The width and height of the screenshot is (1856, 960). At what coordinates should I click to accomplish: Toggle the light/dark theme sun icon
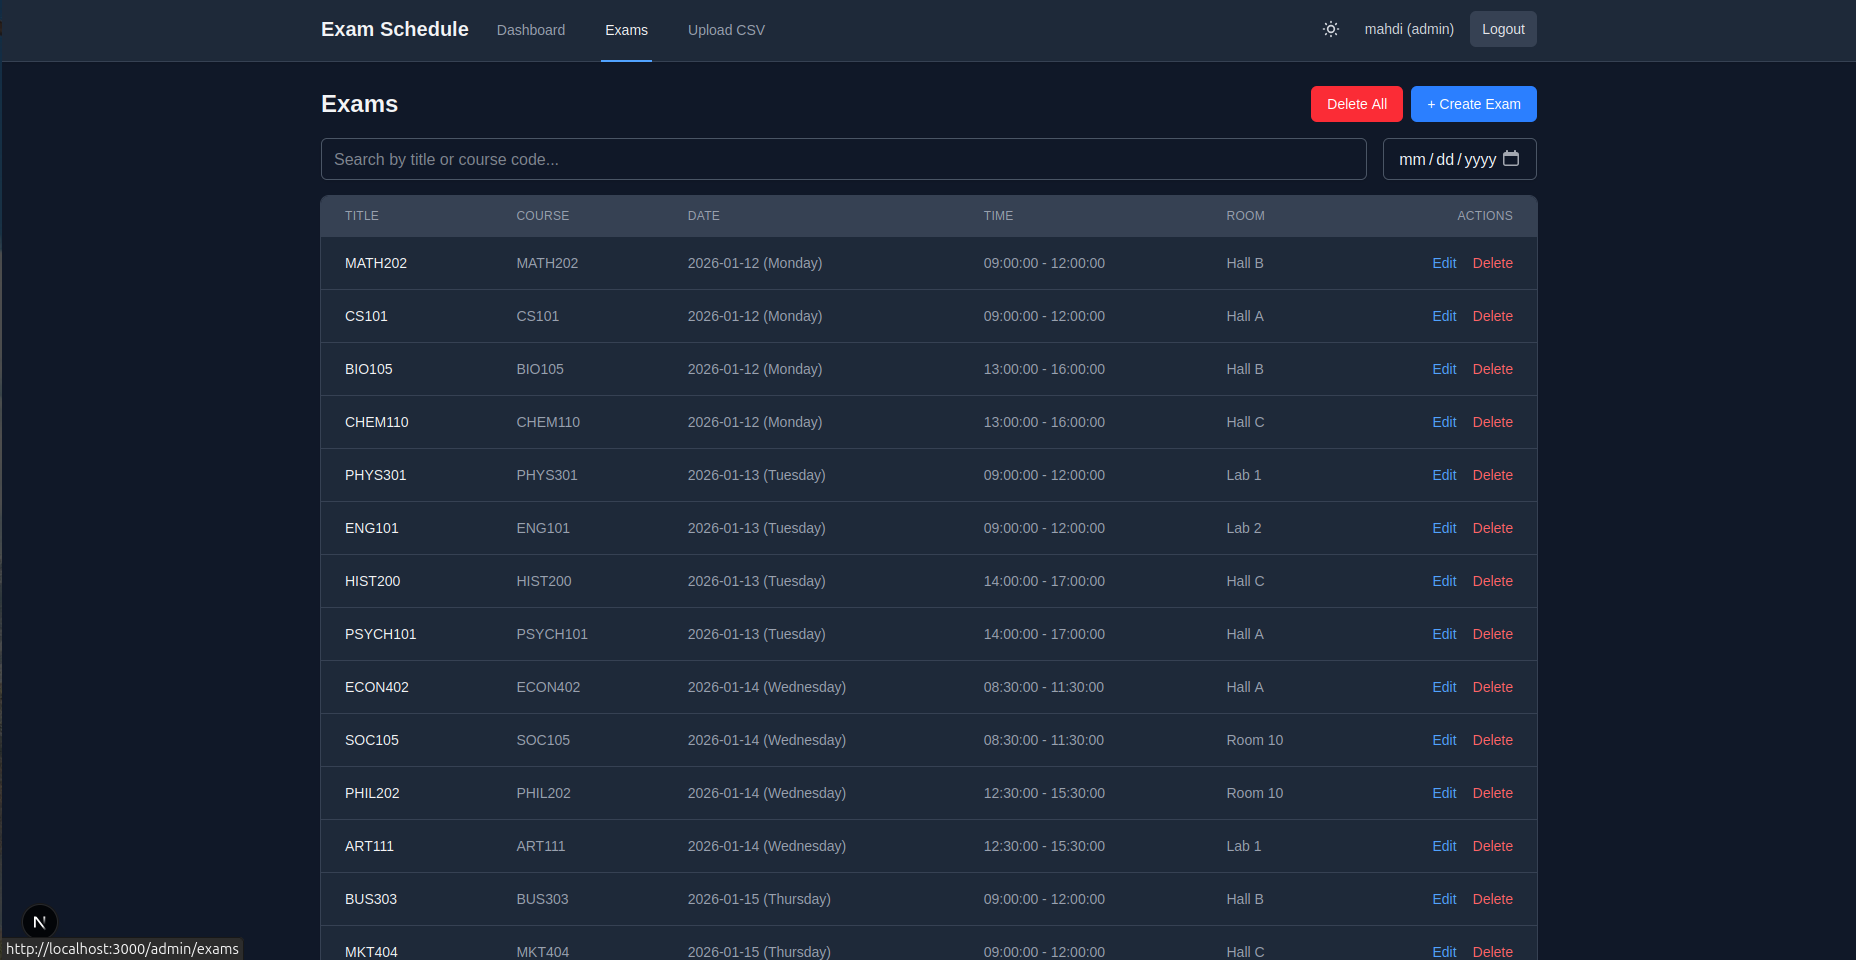(1330, 29)
